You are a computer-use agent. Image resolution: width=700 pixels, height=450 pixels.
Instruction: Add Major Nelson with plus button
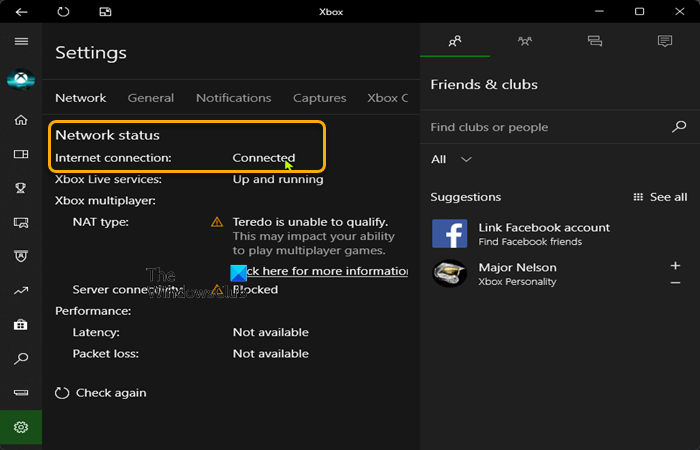[675, 266]
